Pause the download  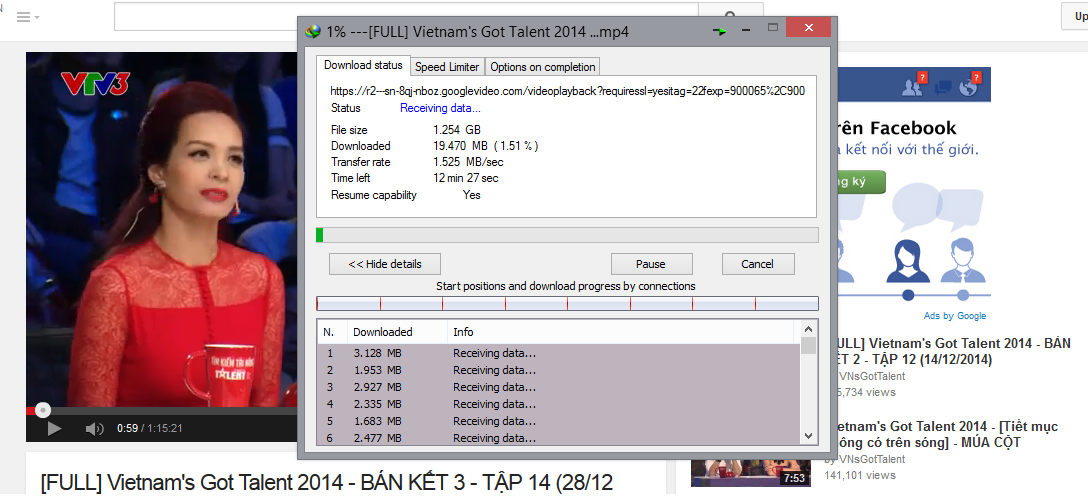click(651, 264)
